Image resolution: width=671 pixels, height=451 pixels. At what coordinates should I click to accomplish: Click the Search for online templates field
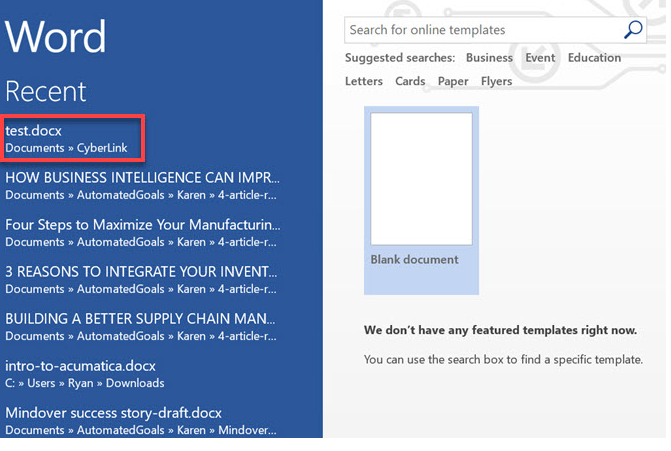pyautogui.click(x=480, y=30)
